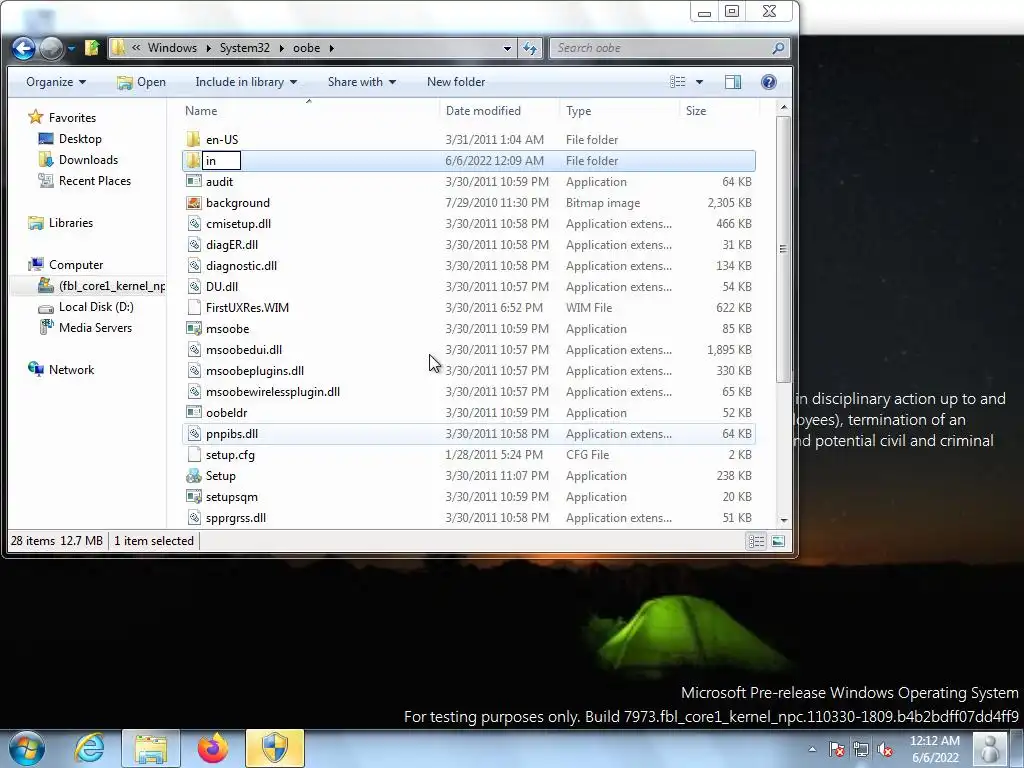Select DU.dll file icon

(193, 286)
